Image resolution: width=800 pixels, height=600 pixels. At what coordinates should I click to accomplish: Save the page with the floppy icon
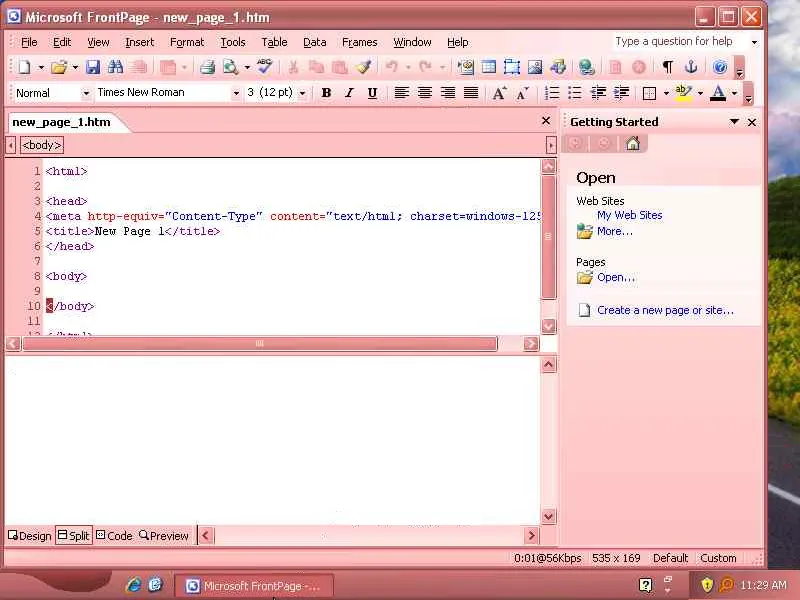tap(92, 67)
